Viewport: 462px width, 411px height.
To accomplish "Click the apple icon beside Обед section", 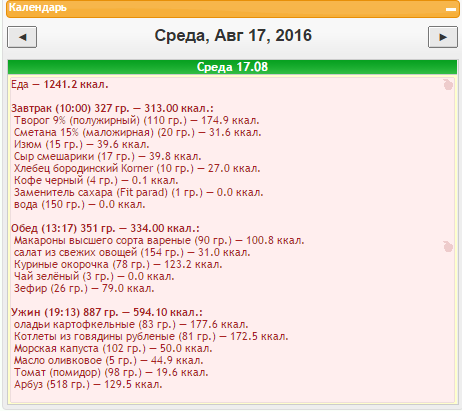I will [448, 246].
